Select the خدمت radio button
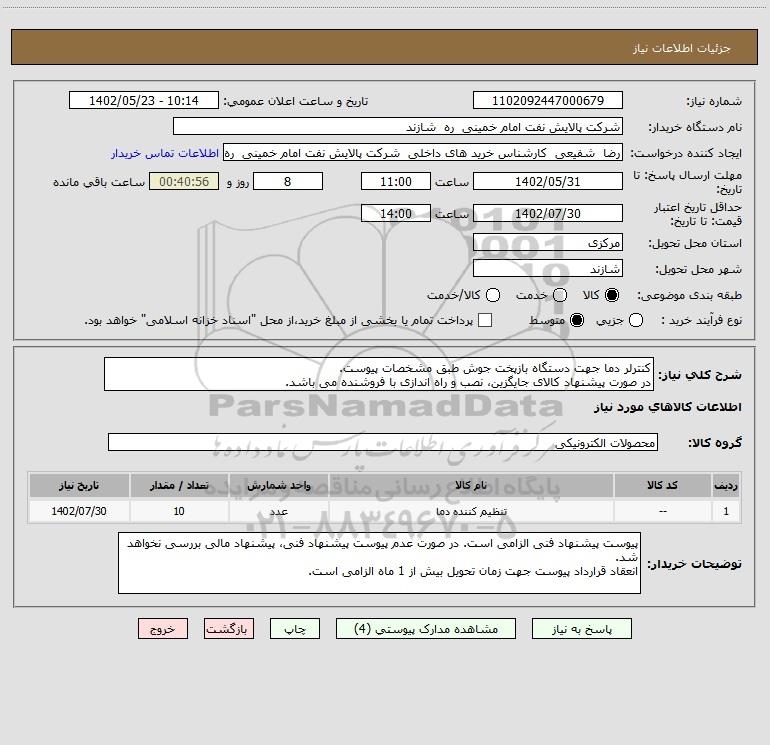 [560, 295]
